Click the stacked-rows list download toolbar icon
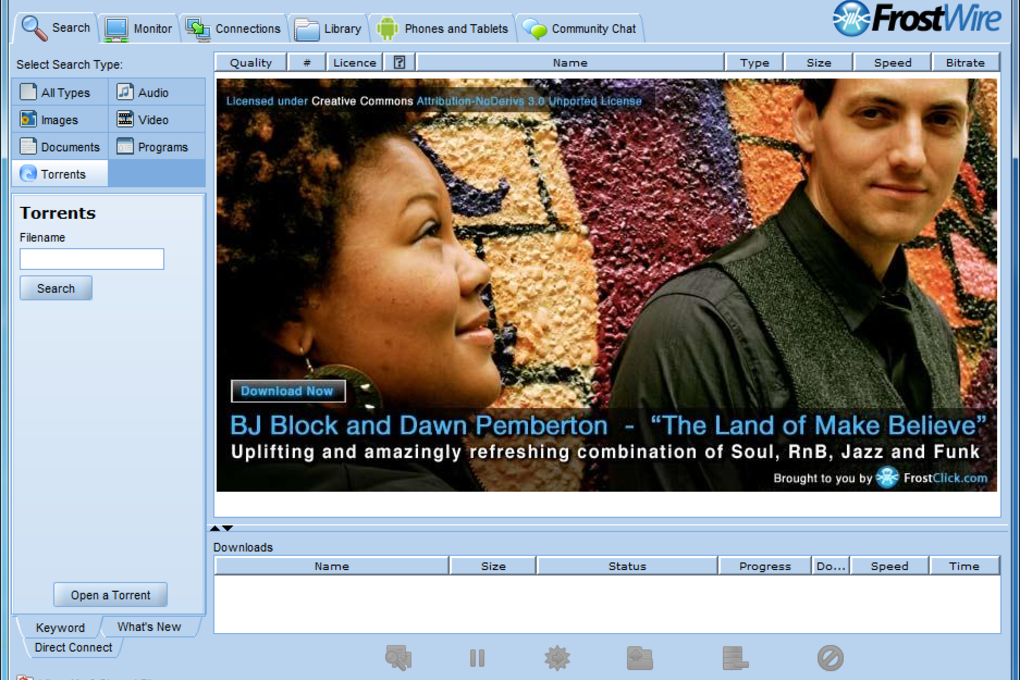The width and height of the screenshot is (1020, 680). (735, 658)
